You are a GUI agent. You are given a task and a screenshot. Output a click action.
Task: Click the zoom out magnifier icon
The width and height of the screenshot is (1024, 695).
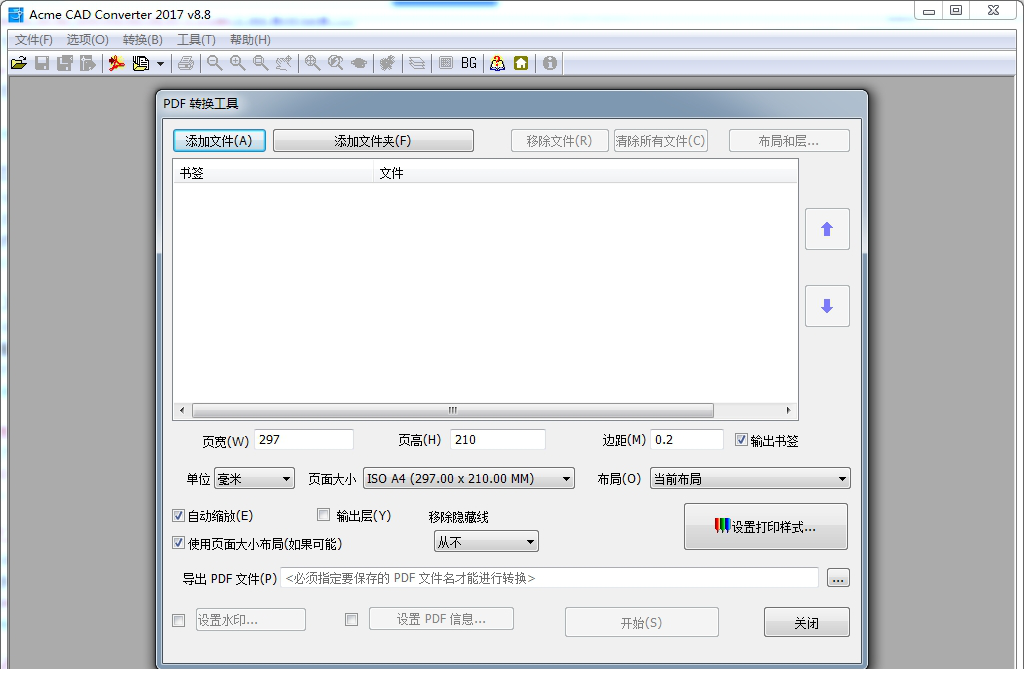click(x=214, y=63)
